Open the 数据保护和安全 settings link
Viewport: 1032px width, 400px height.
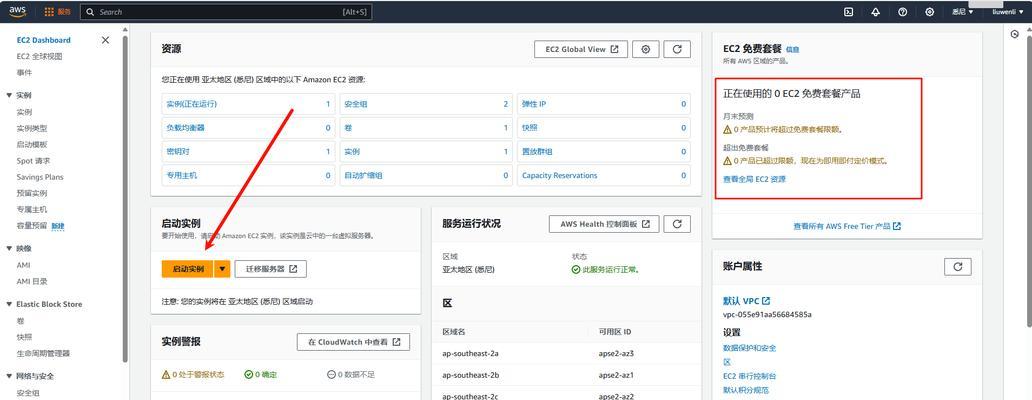pos(750,348)
